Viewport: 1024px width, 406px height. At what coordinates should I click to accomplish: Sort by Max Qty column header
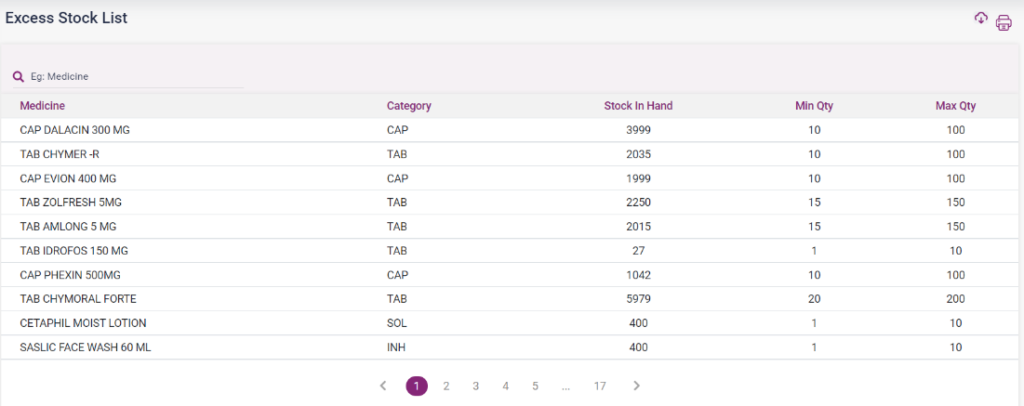click(x=955, y=106)
